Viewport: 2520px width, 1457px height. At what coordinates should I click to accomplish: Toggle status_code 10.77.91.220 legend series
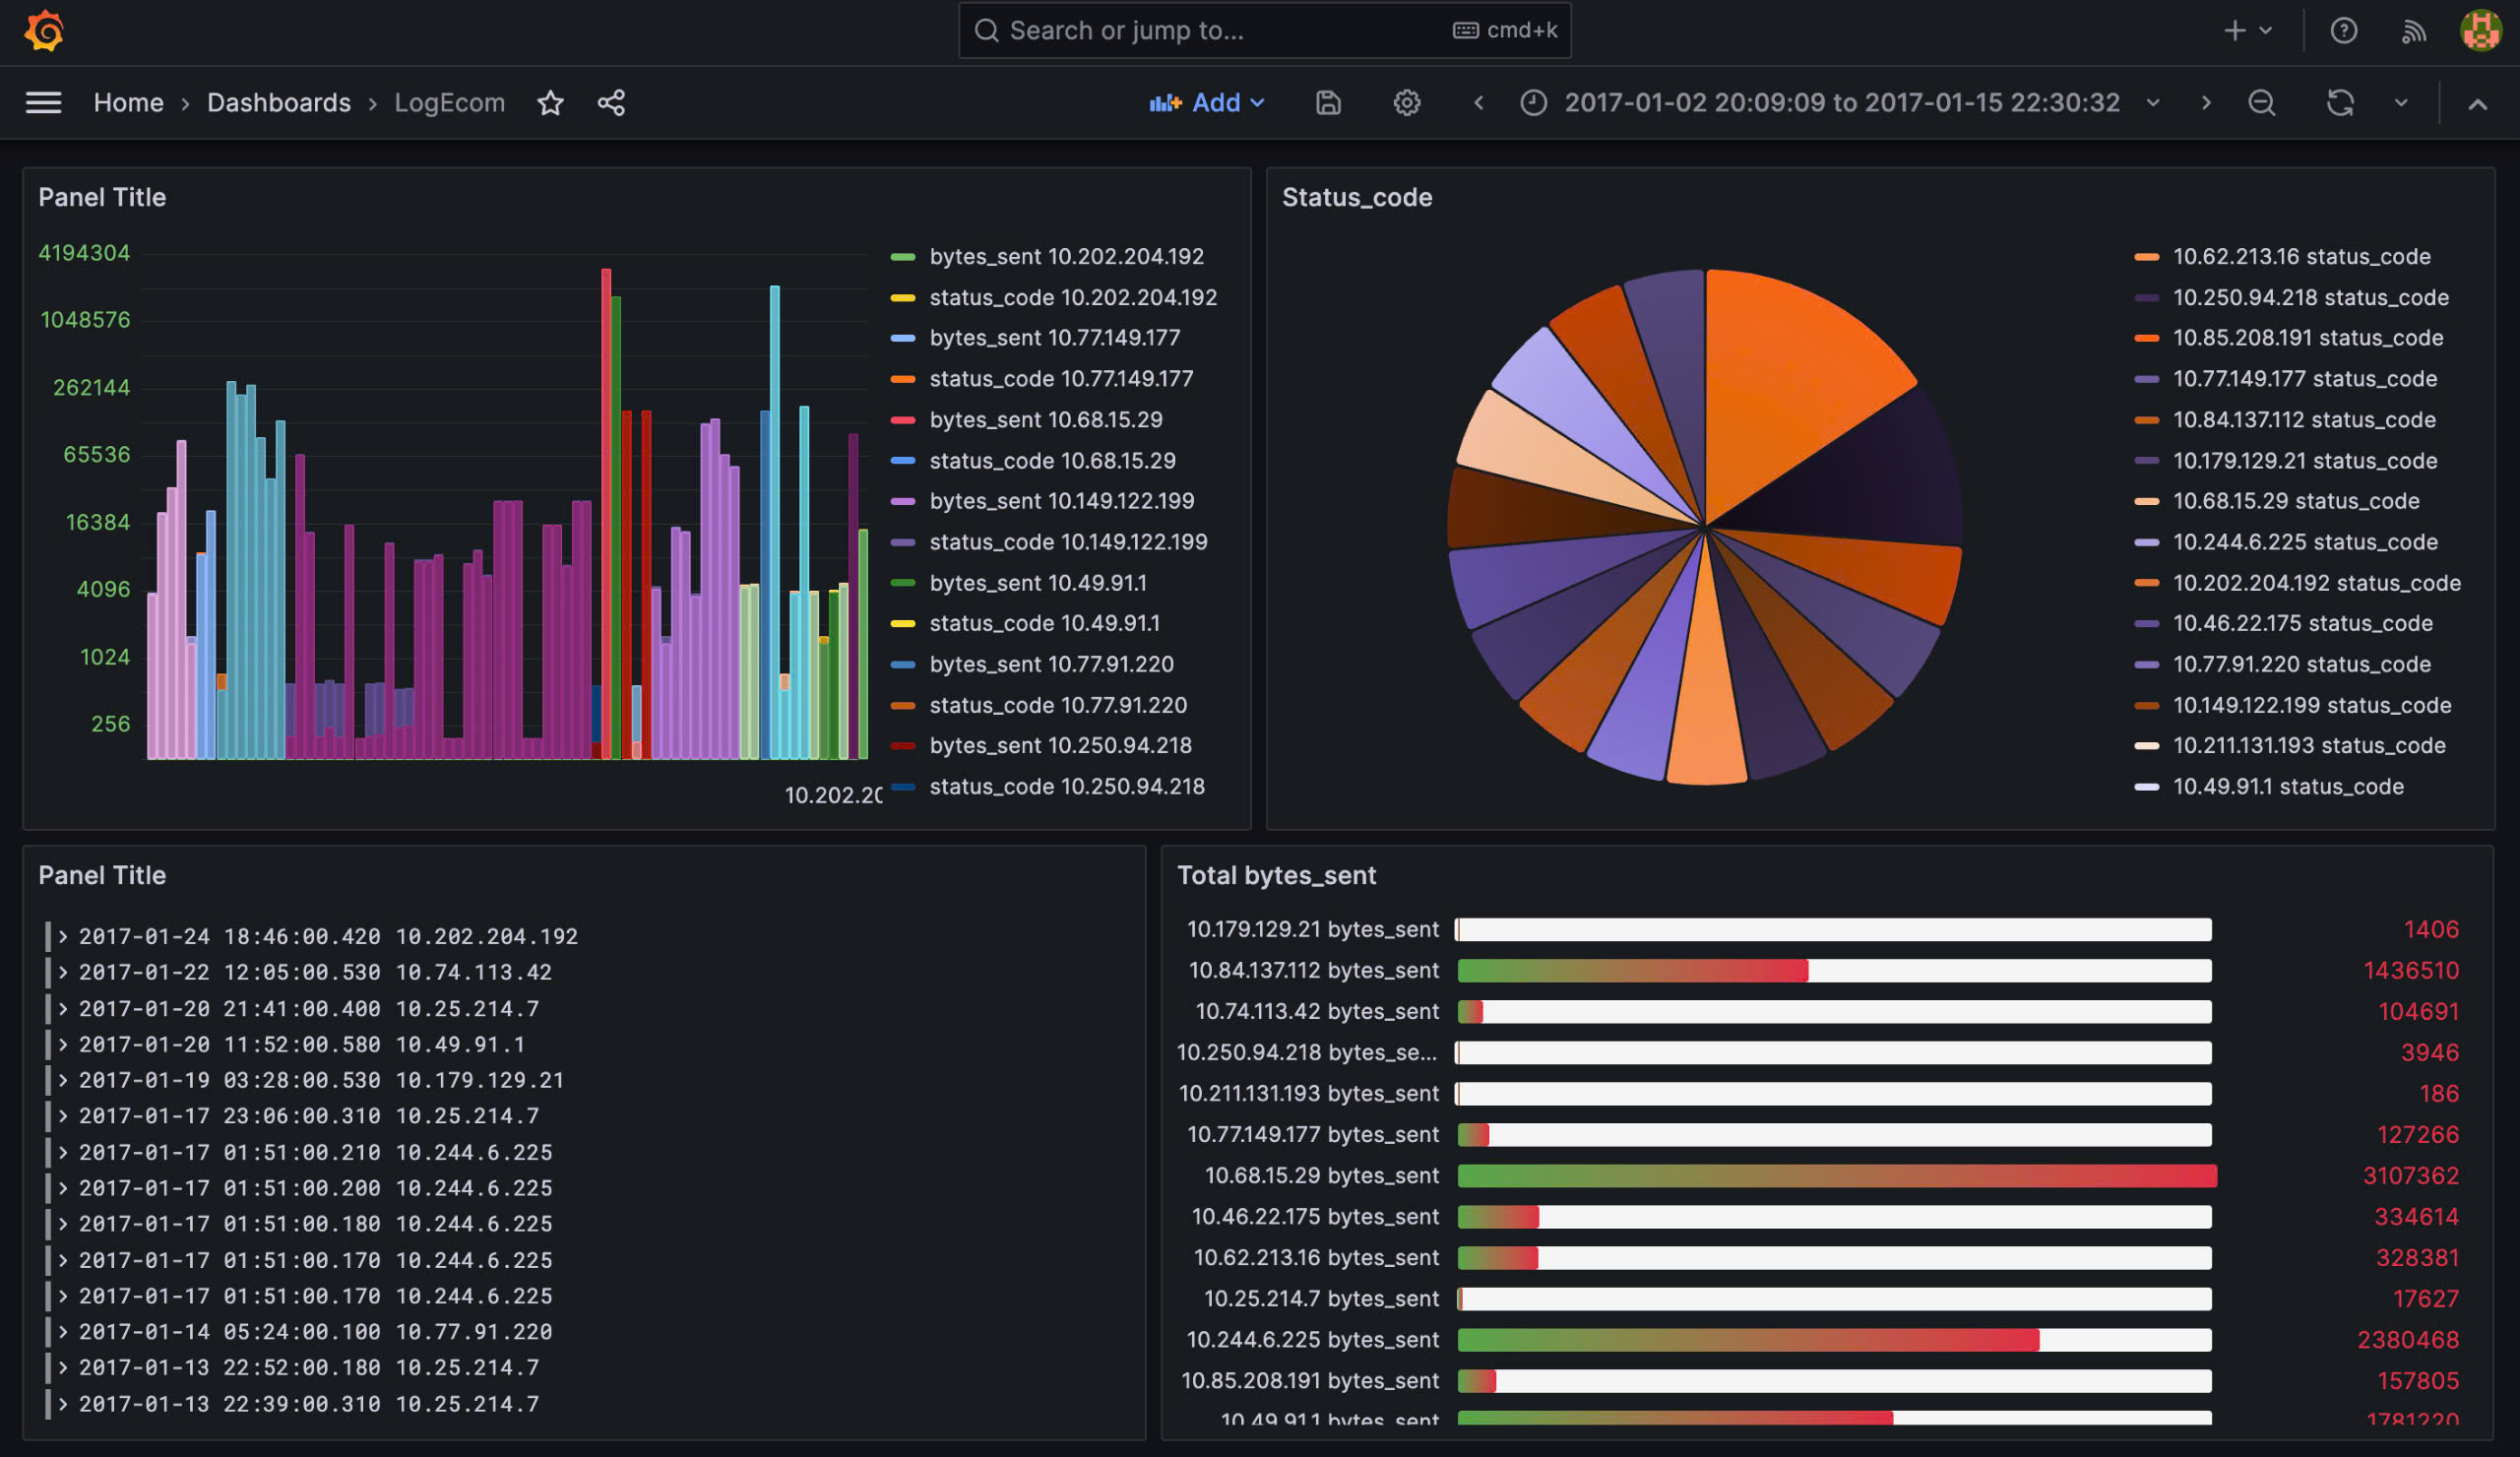(x=1058, y=704)
